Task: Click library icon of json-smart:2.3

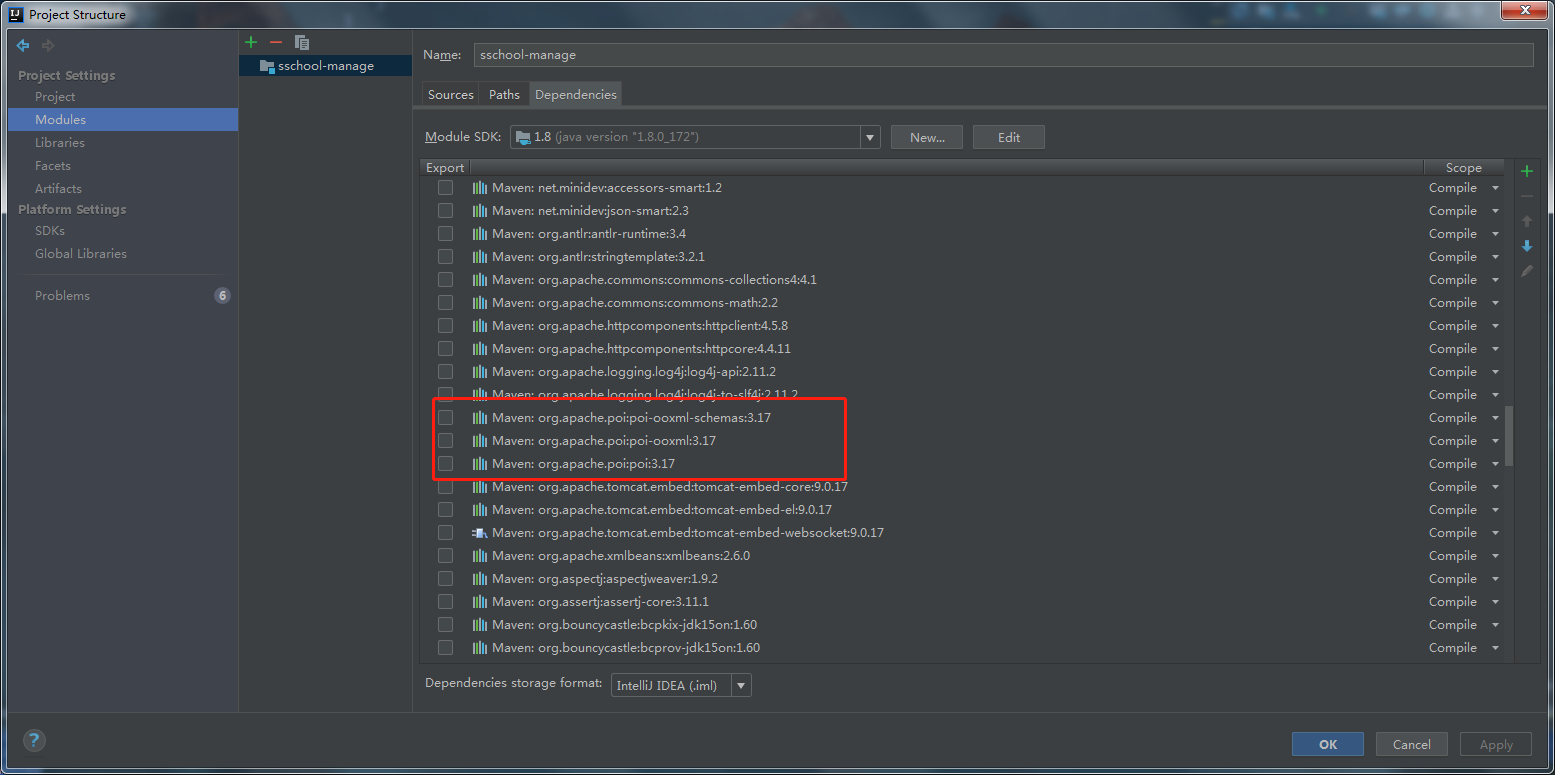Action: pos(480,211)
